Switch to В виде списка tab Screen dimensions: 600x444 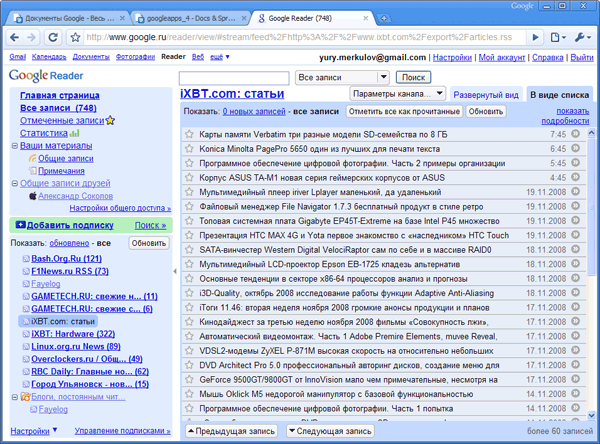pos(559,95)
